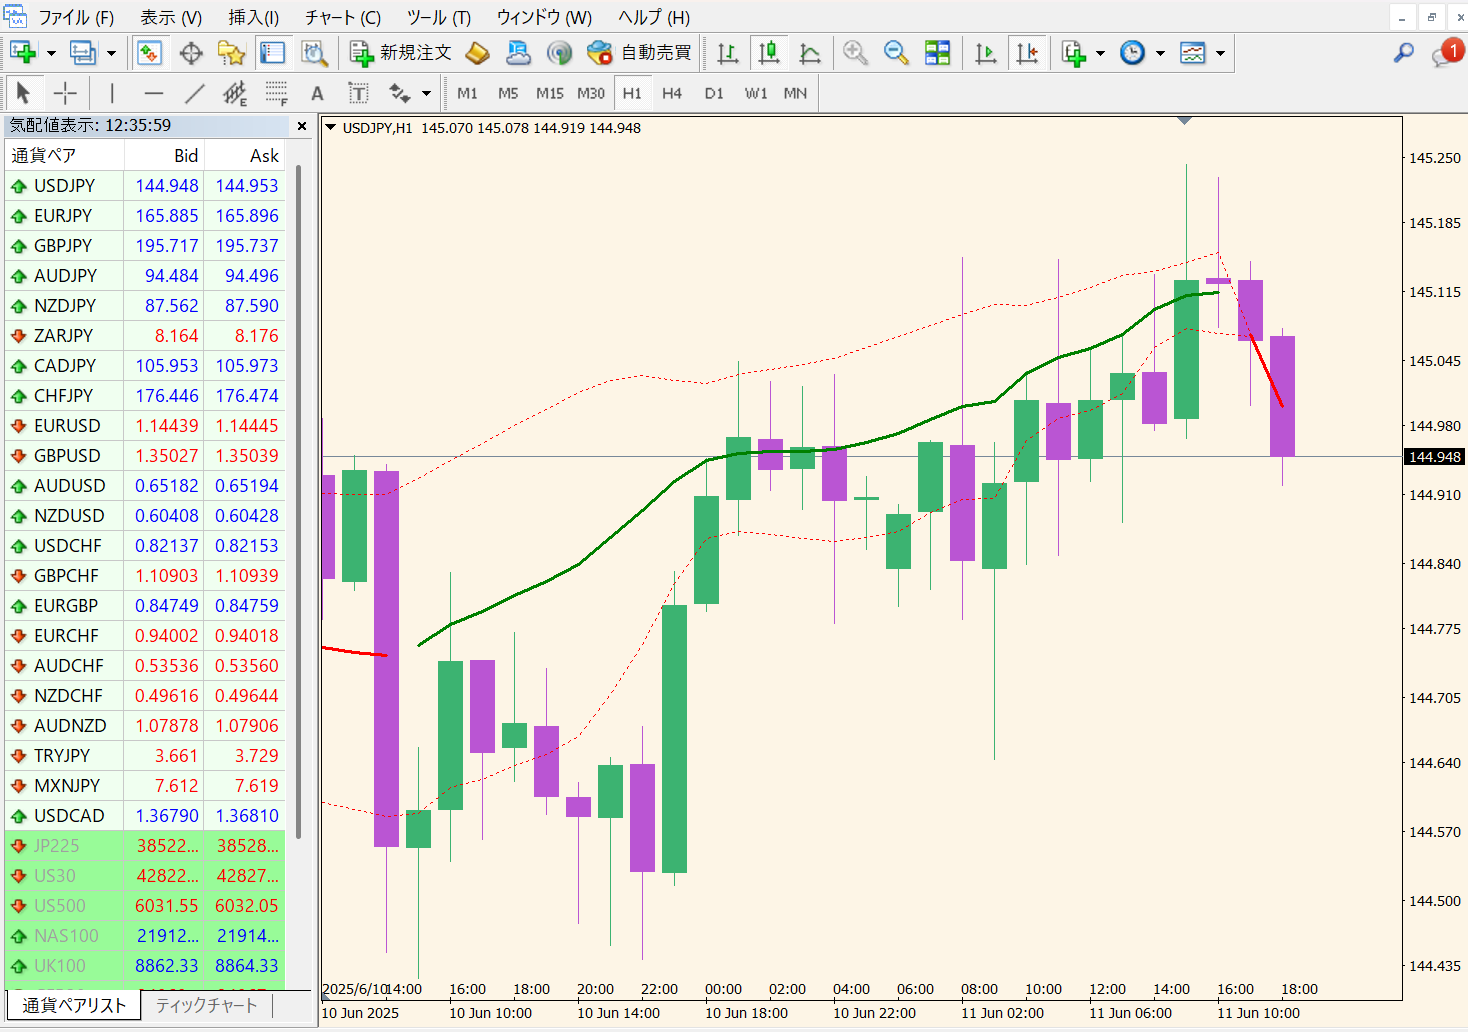
Task: Click the Profiles icon
Action: pos(82,53)
